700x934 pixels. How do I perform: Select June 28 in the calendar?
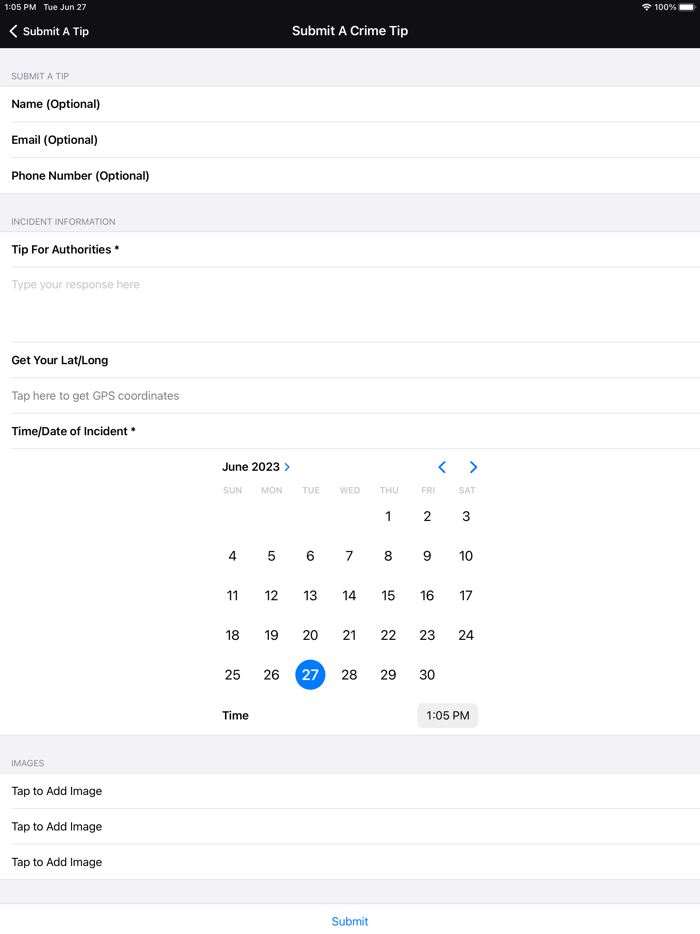point(349,675)
